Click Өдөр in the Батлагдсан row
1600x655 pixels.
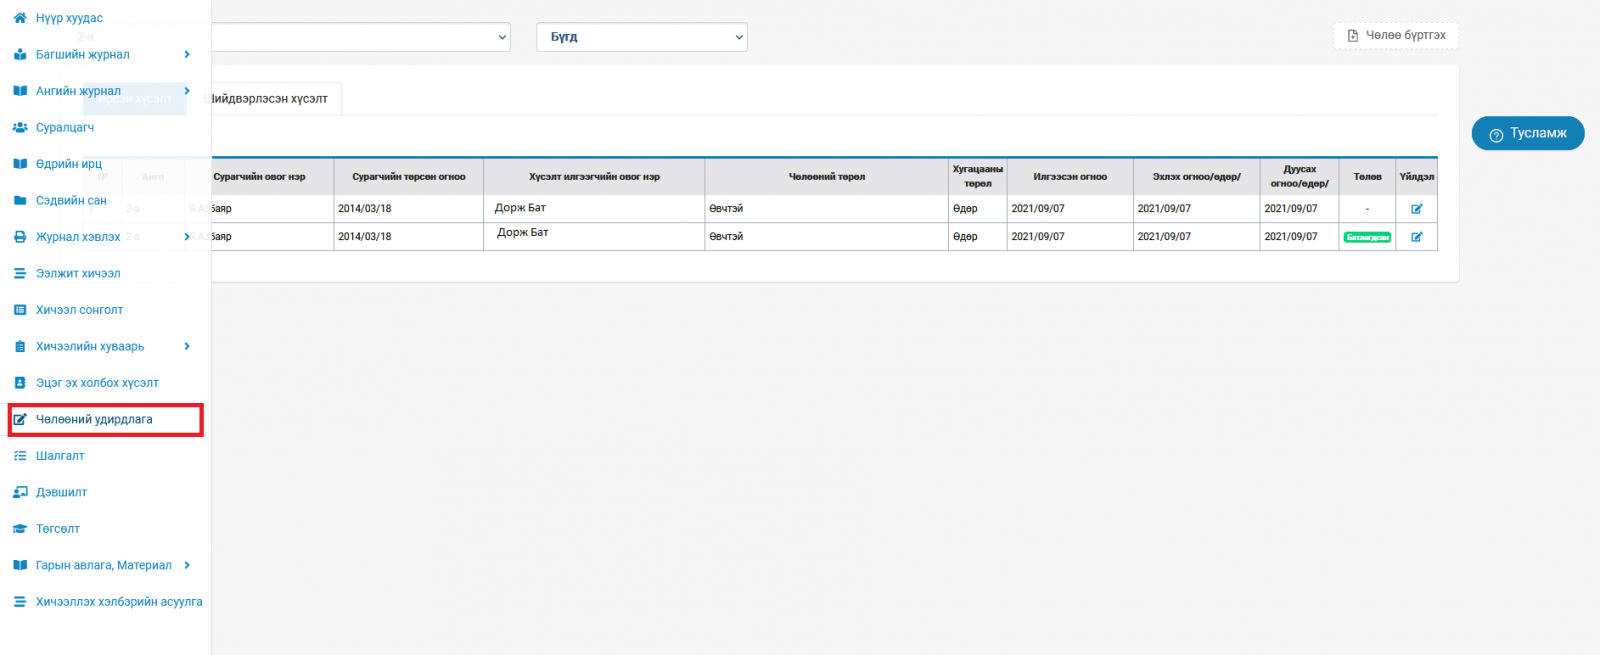tap(965, 237)
